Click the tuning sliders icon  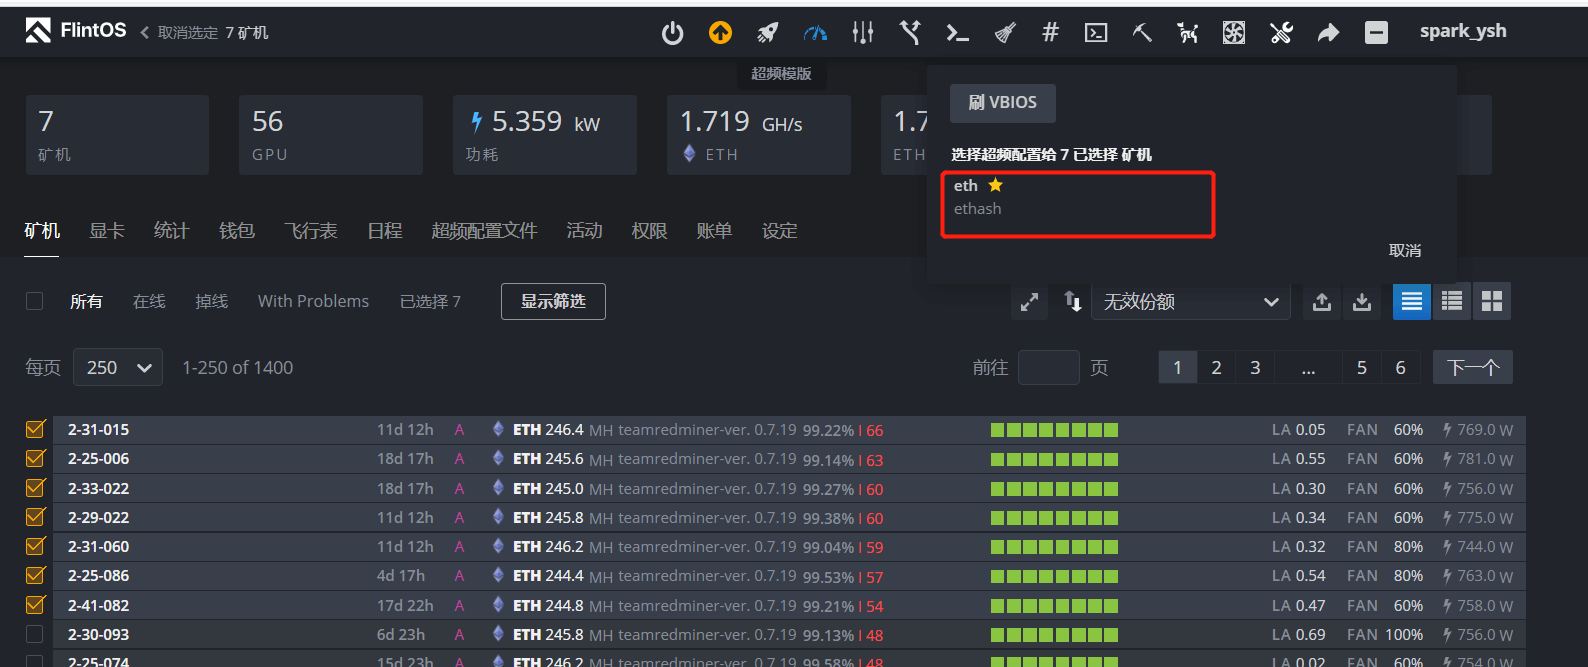click(863, 33)
